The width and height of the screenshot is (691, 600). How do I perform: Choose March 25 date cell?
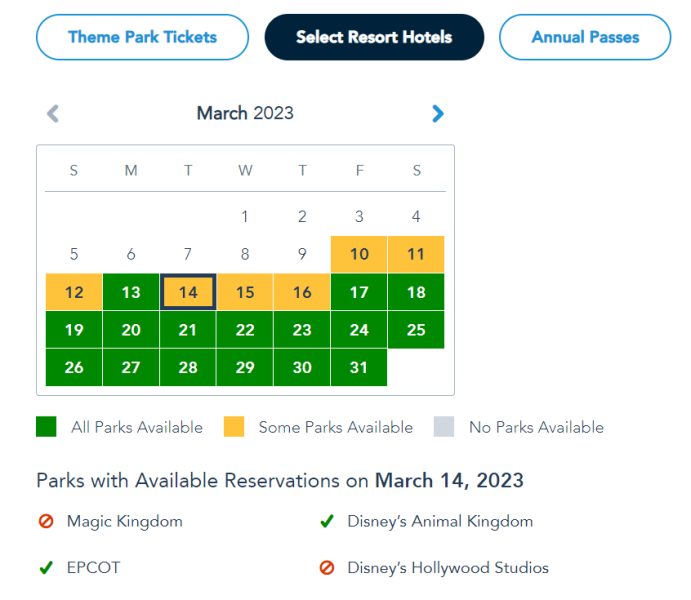pyautogui.click(x=416, y=330)
